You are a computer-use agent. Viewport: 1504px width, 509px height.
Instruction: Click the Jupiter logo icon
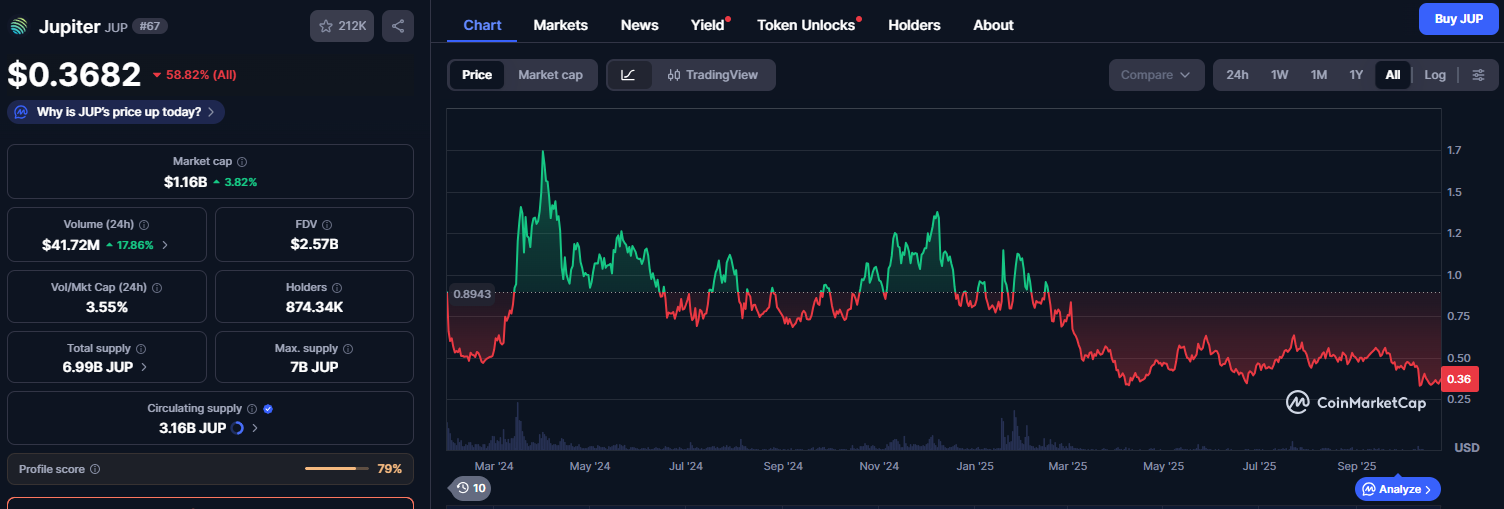(x=20, y=27)
